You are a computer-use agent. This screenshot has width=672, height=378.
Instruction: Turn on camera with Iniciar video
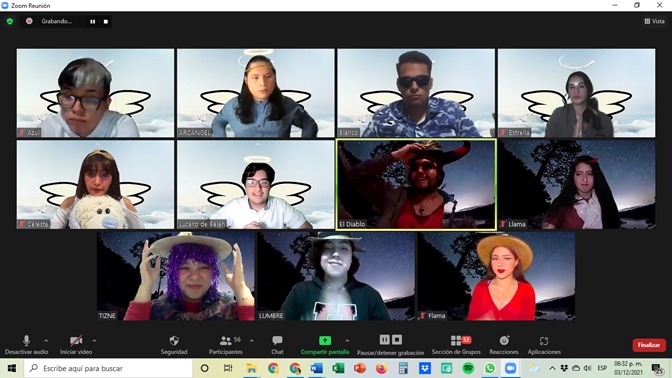76,345
